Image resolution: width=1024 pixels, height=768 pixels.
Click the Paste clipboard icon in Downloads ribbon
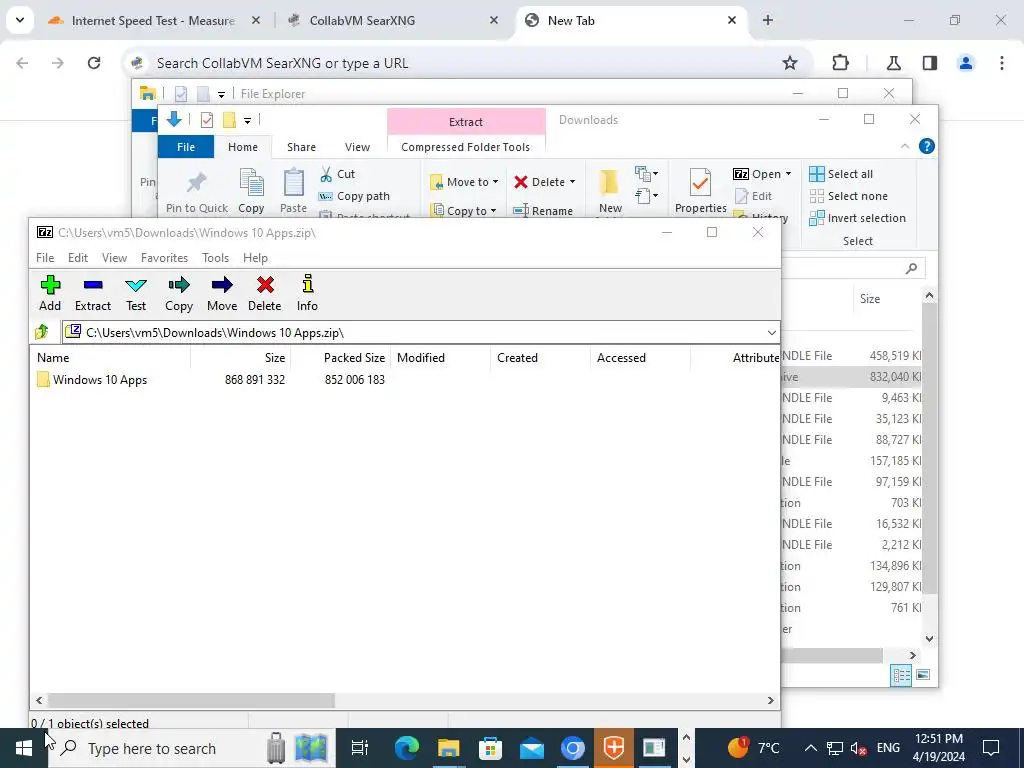[x=293, y=182]
